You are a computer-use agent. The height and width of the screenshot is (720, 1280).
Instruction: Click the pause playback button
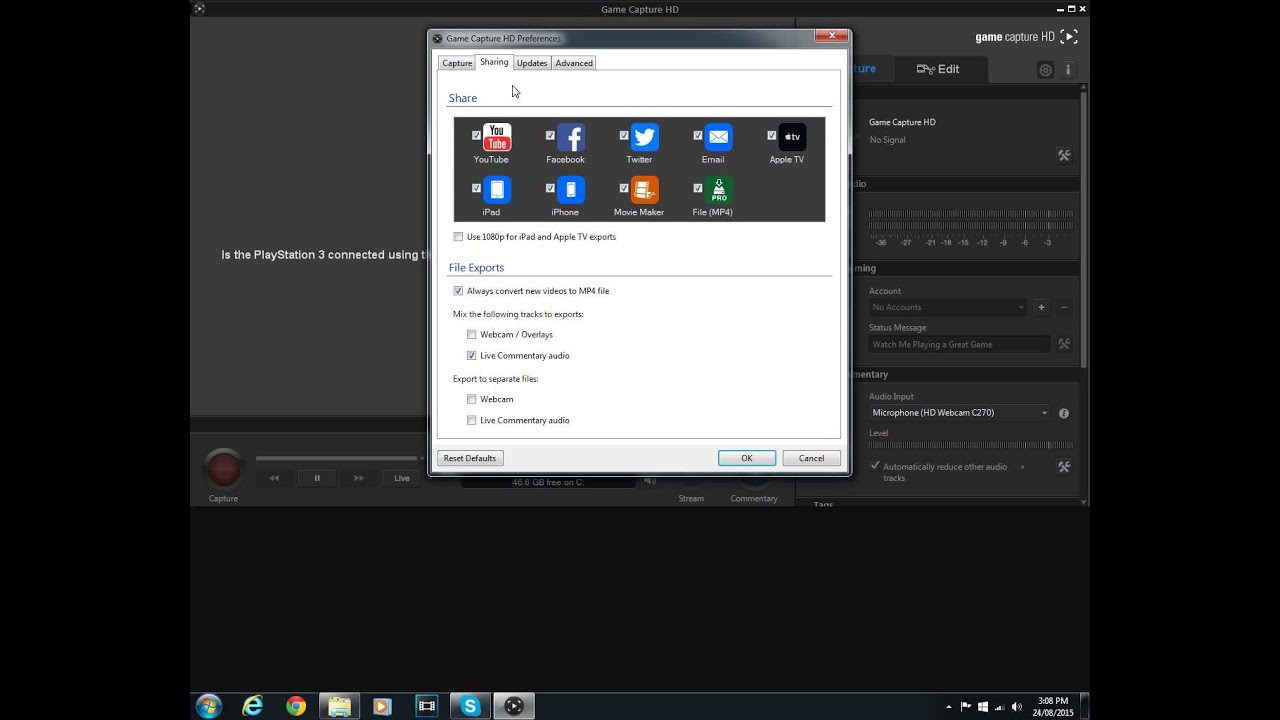317,478
